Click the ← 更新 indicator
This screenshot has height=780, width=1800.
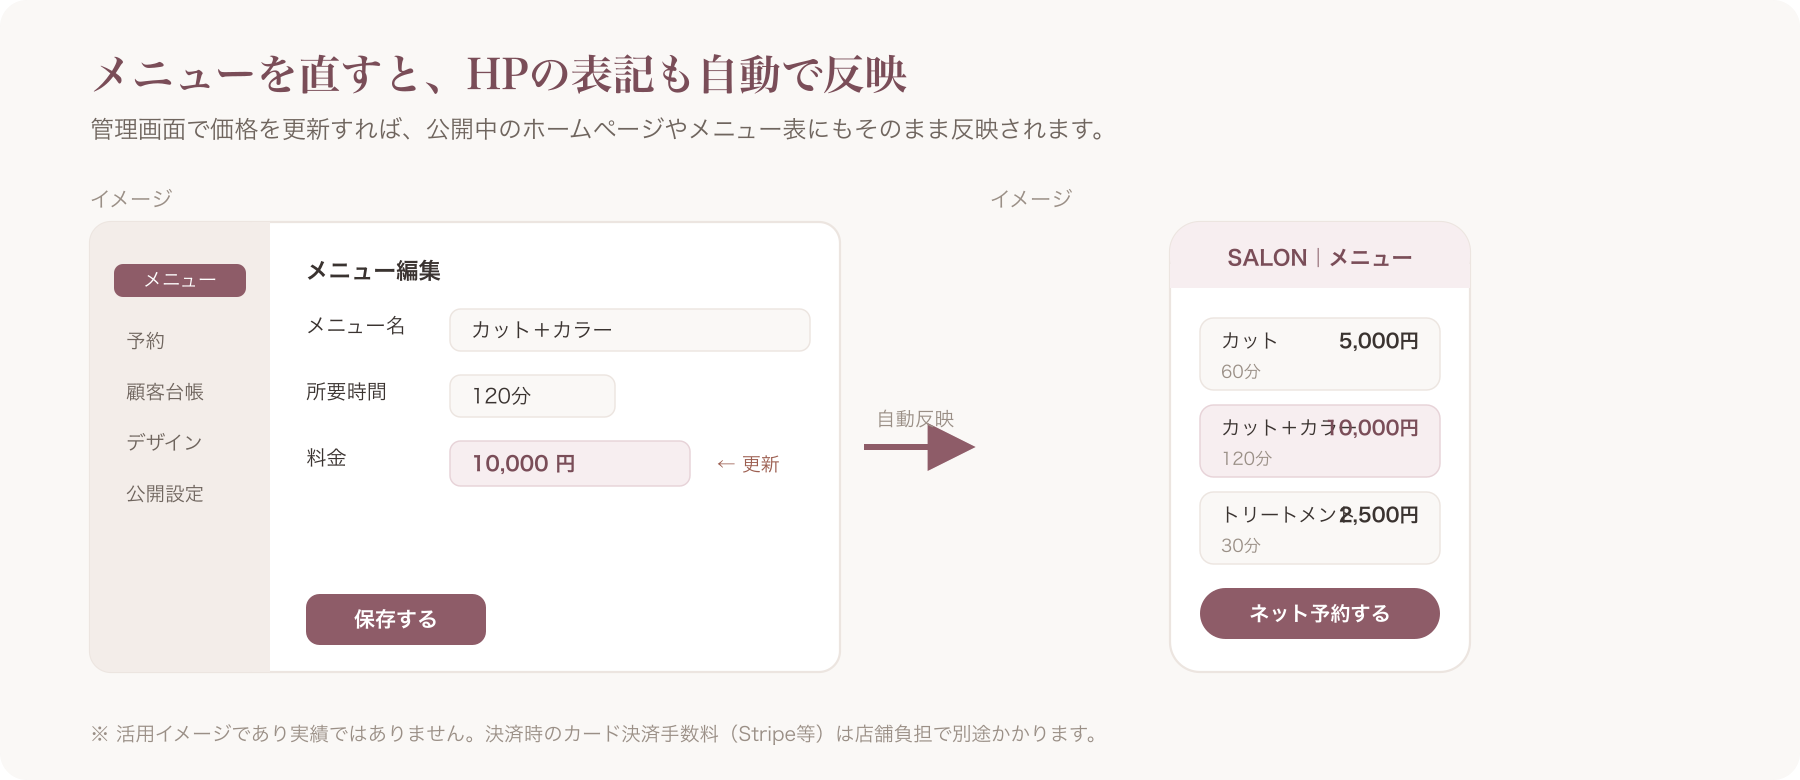(x=748, y=464)
